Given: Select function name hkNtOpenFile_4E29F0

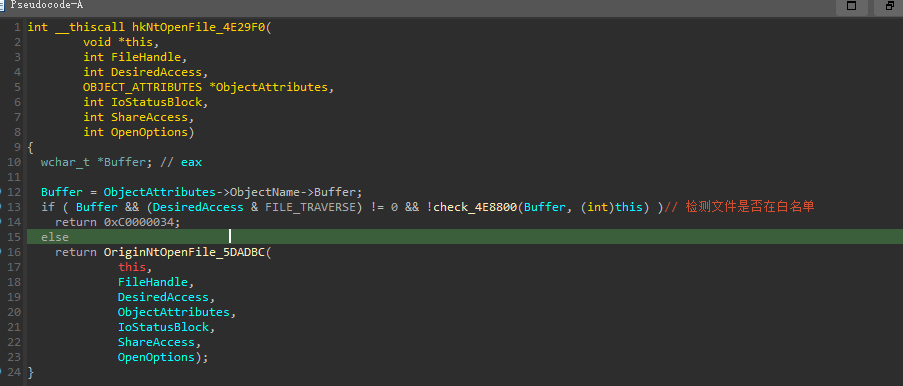Looking at the screenshot, I should pyautogui.click(x=199, y=27).
